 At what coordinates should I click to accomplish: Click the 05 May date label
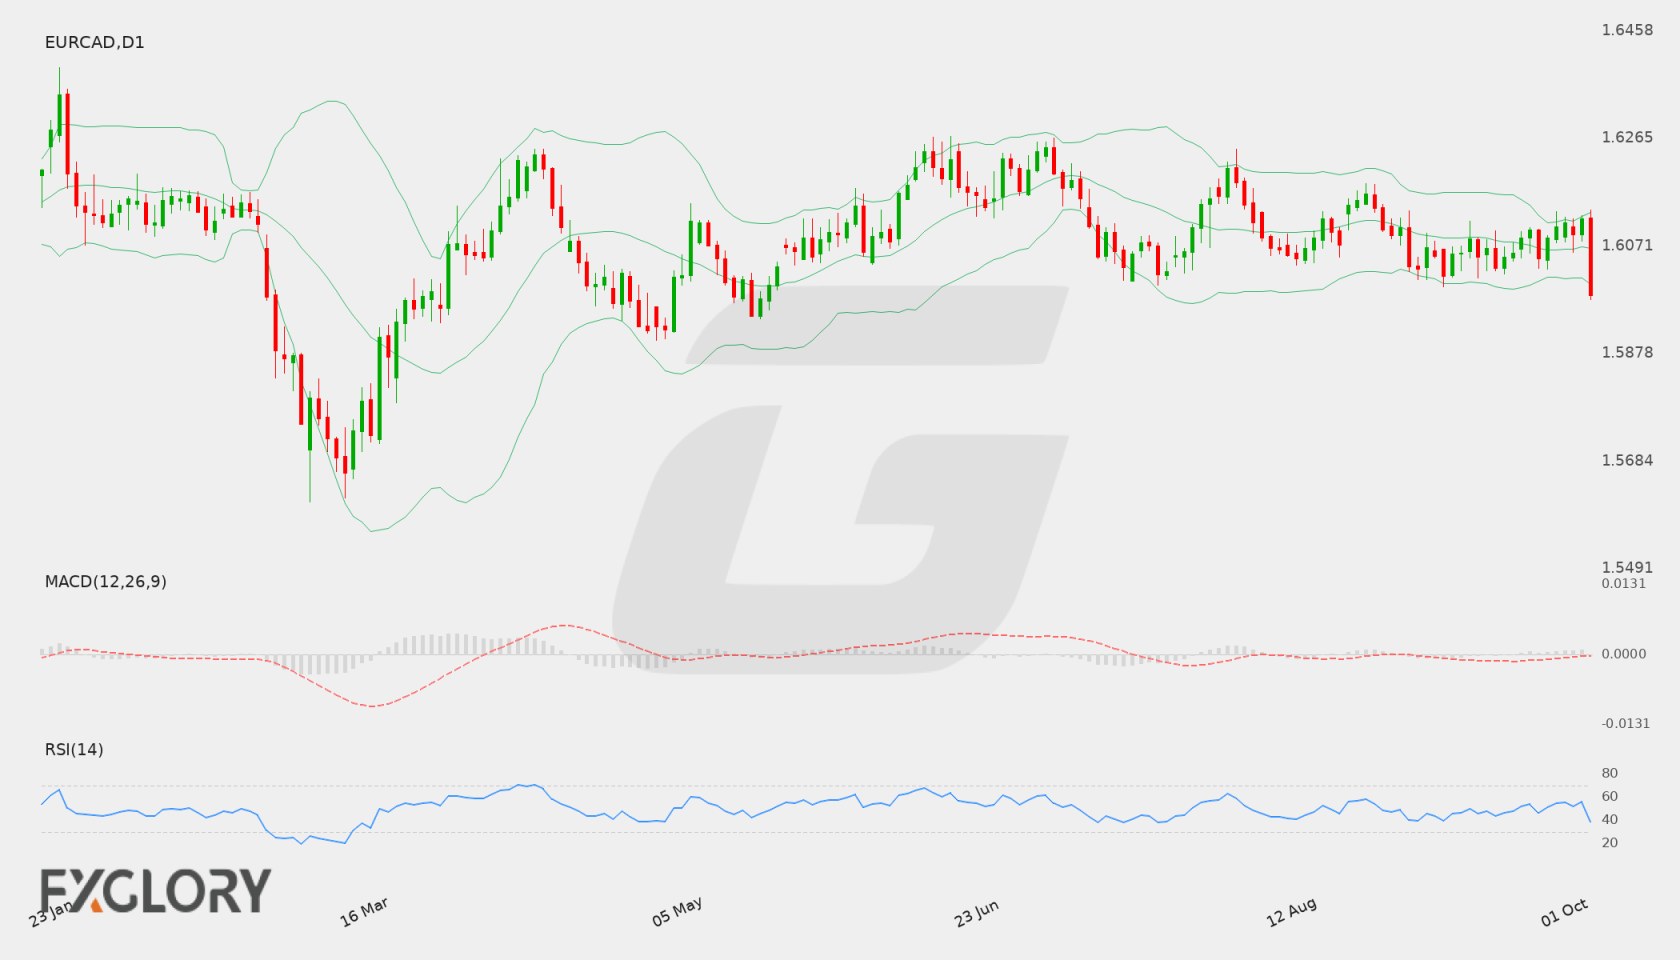tap(677, 911)
